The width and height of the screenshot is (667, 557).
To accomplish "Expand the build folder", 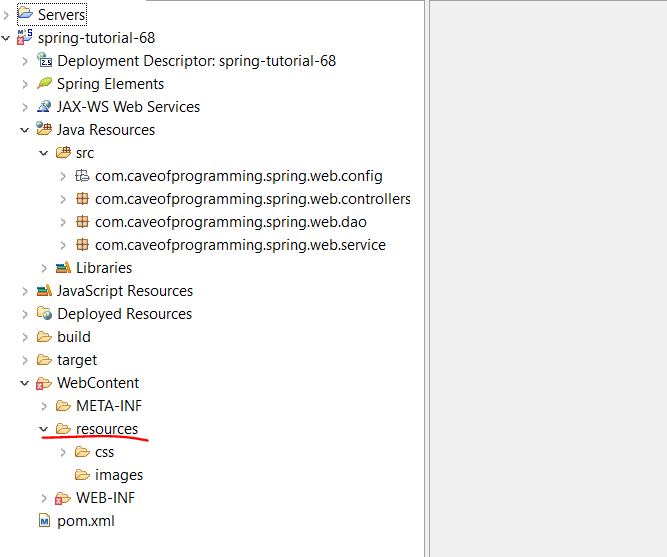I will tap(25, 337).
